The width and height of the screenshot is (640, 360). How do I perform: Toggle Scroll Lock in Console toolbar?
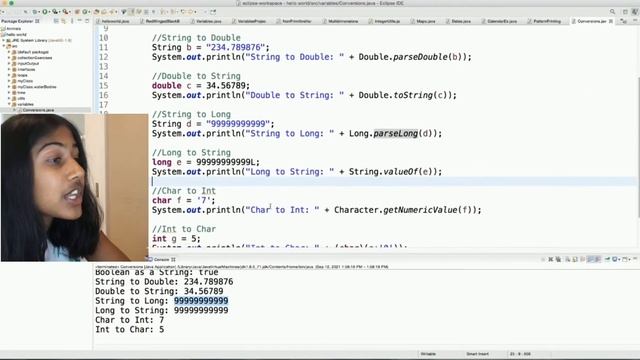[x=575, y=259]
